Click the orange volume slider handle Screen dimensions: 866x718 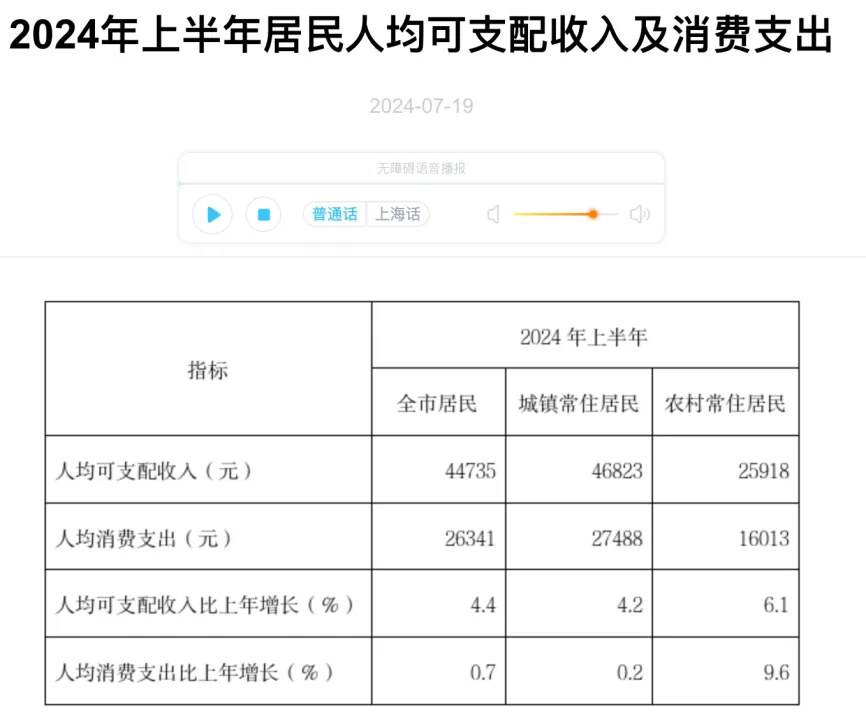[593, 214]
